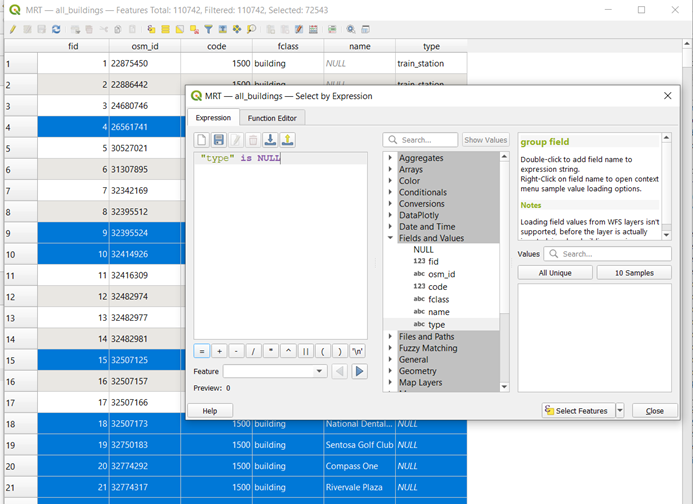693x504 pixels.
Task: Collapse the Fields and Values group
Action: pos(391,238)
